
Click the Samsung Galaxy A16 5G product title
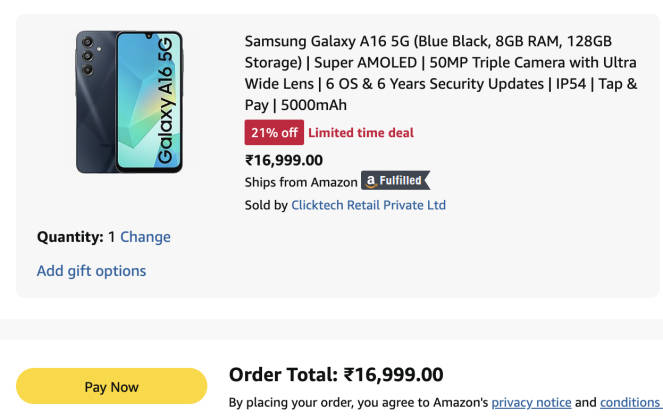tap(441, 73)
